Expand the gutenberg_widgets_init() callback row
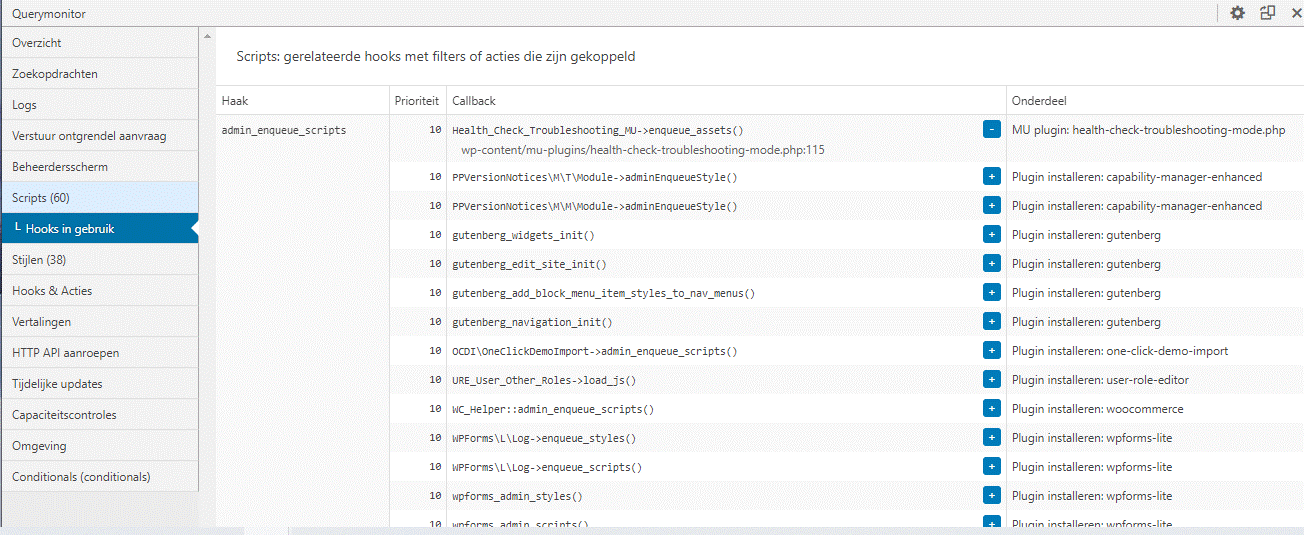This screenshot has width=1304, height=535. [991, 234]
